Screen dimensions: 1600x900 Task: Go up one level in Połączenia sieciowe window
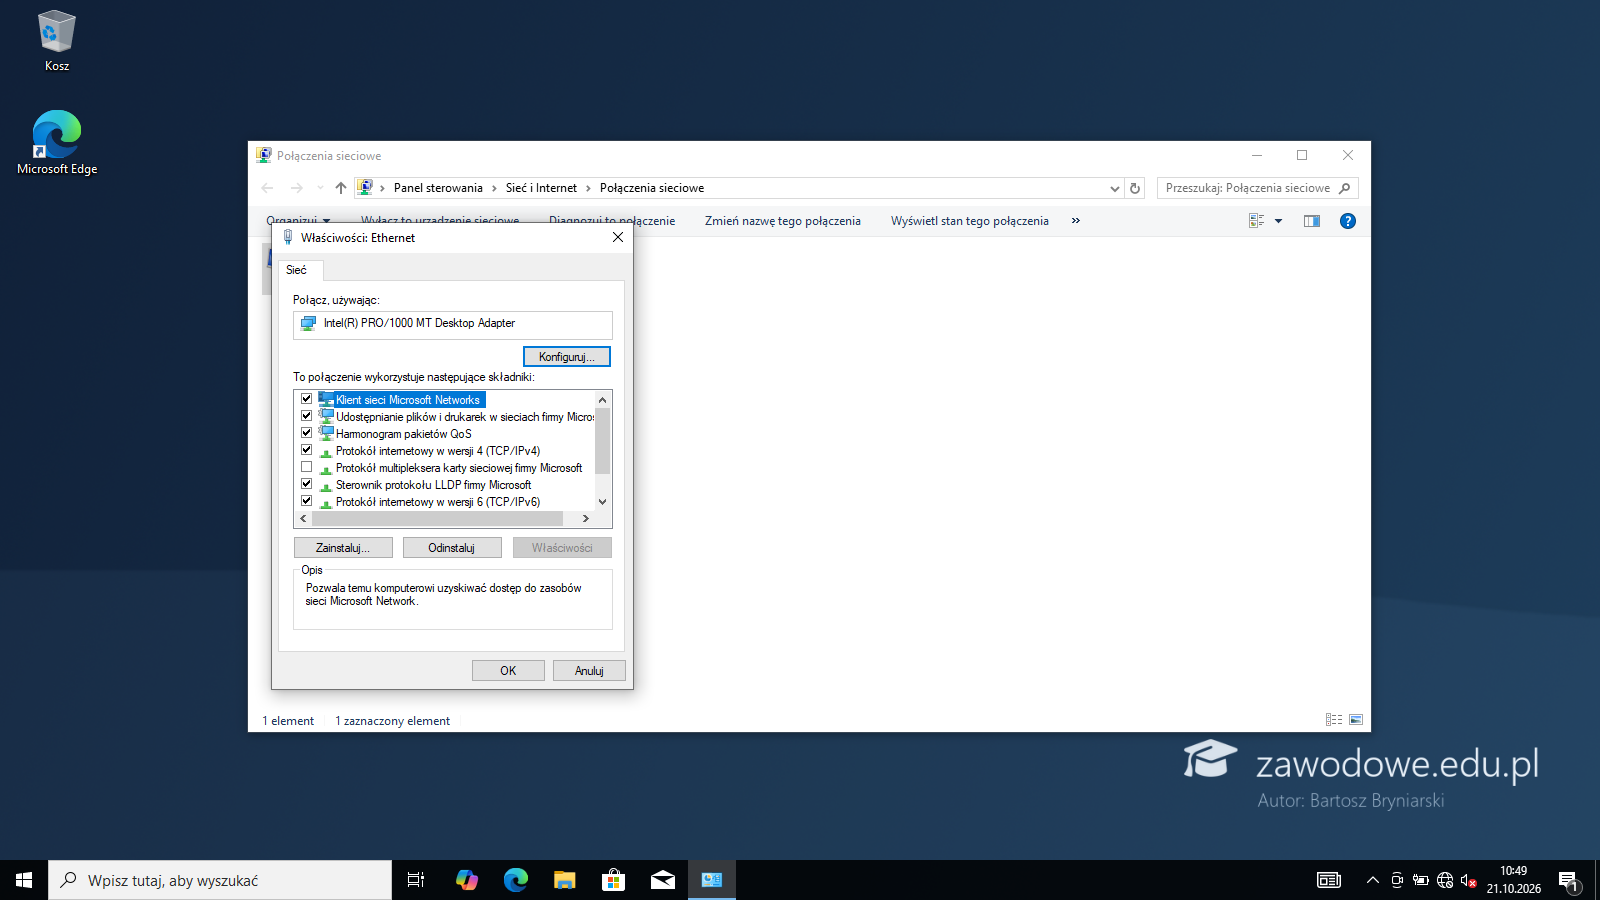tap(341, 188)
